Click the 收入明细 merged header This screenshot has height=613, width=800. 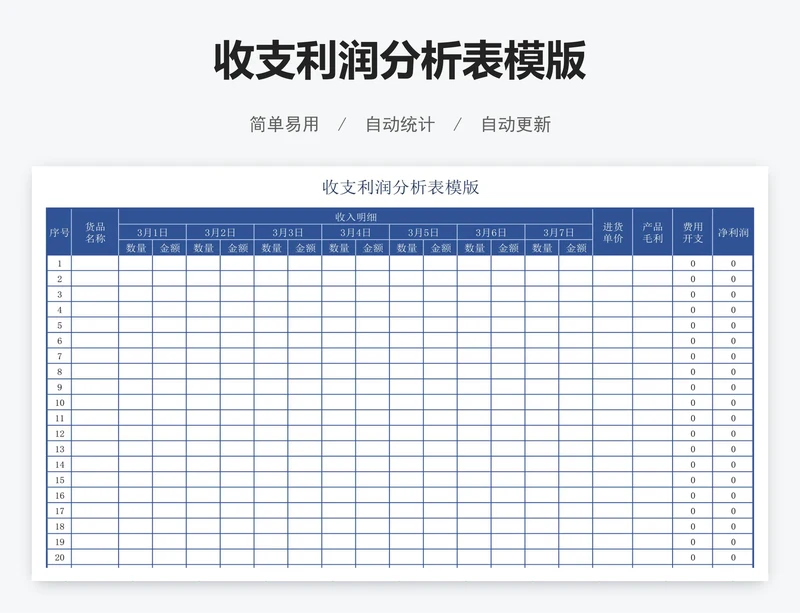[x=356, y=217]
